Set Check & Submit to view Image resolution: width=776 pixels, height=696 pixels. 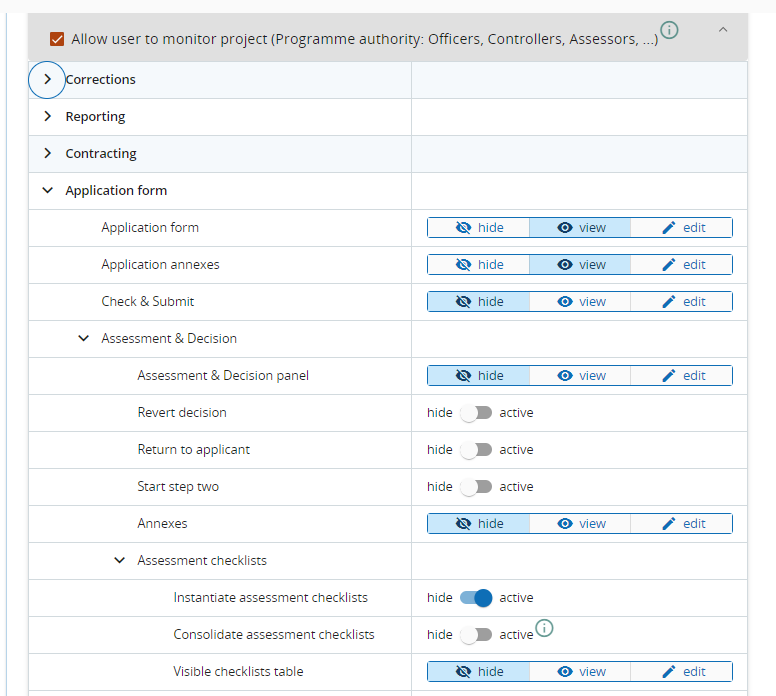point(580,302)
